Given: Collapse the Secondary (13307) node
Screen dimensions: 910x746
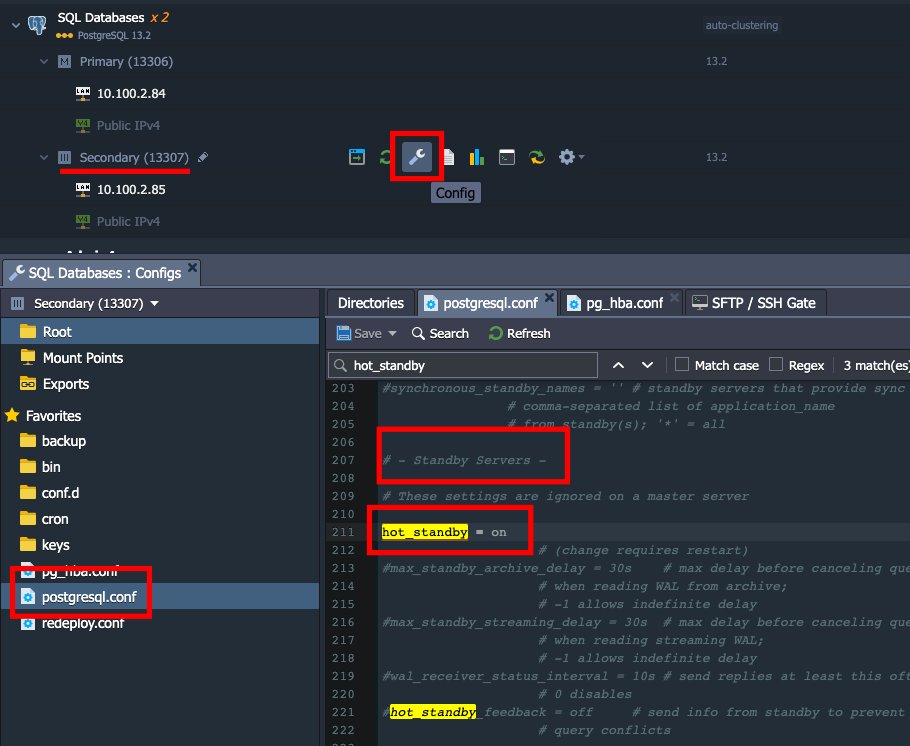Looking at the screenshot, I should point(44,157).
